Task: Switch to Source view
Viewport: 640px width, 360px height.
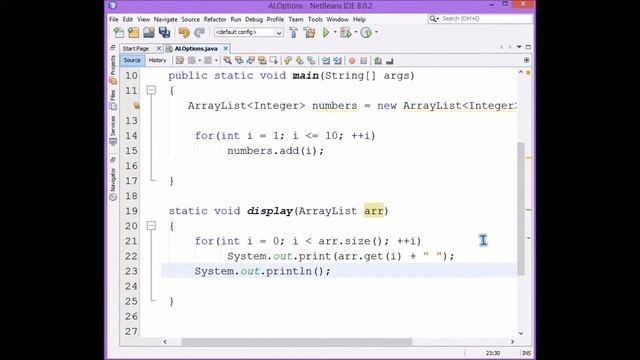Action: [132, 60]
